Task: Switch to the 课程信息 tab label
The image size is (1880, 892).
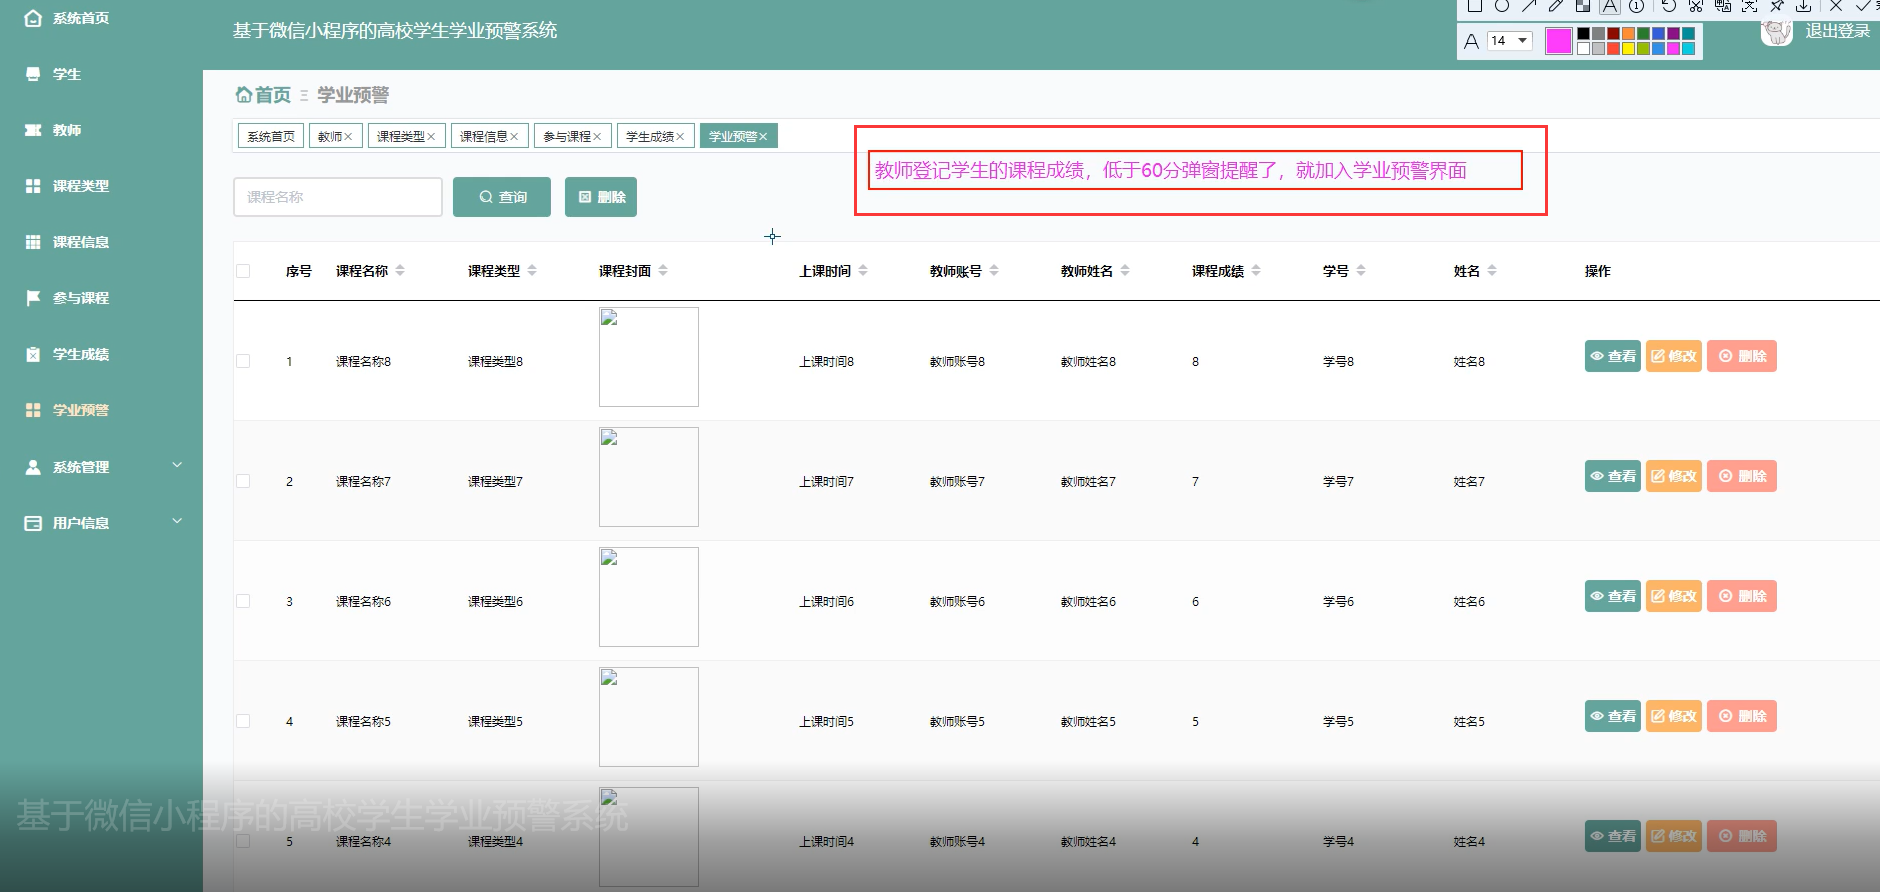Action: point(484,137)
